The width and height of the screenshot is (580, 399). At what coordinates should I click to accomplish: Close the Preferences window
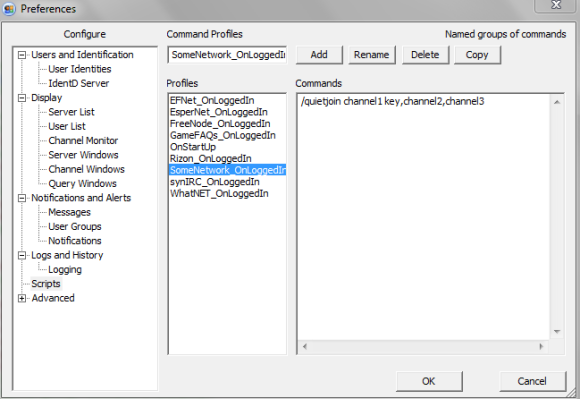pyautogui.click(x=556, y=5)
